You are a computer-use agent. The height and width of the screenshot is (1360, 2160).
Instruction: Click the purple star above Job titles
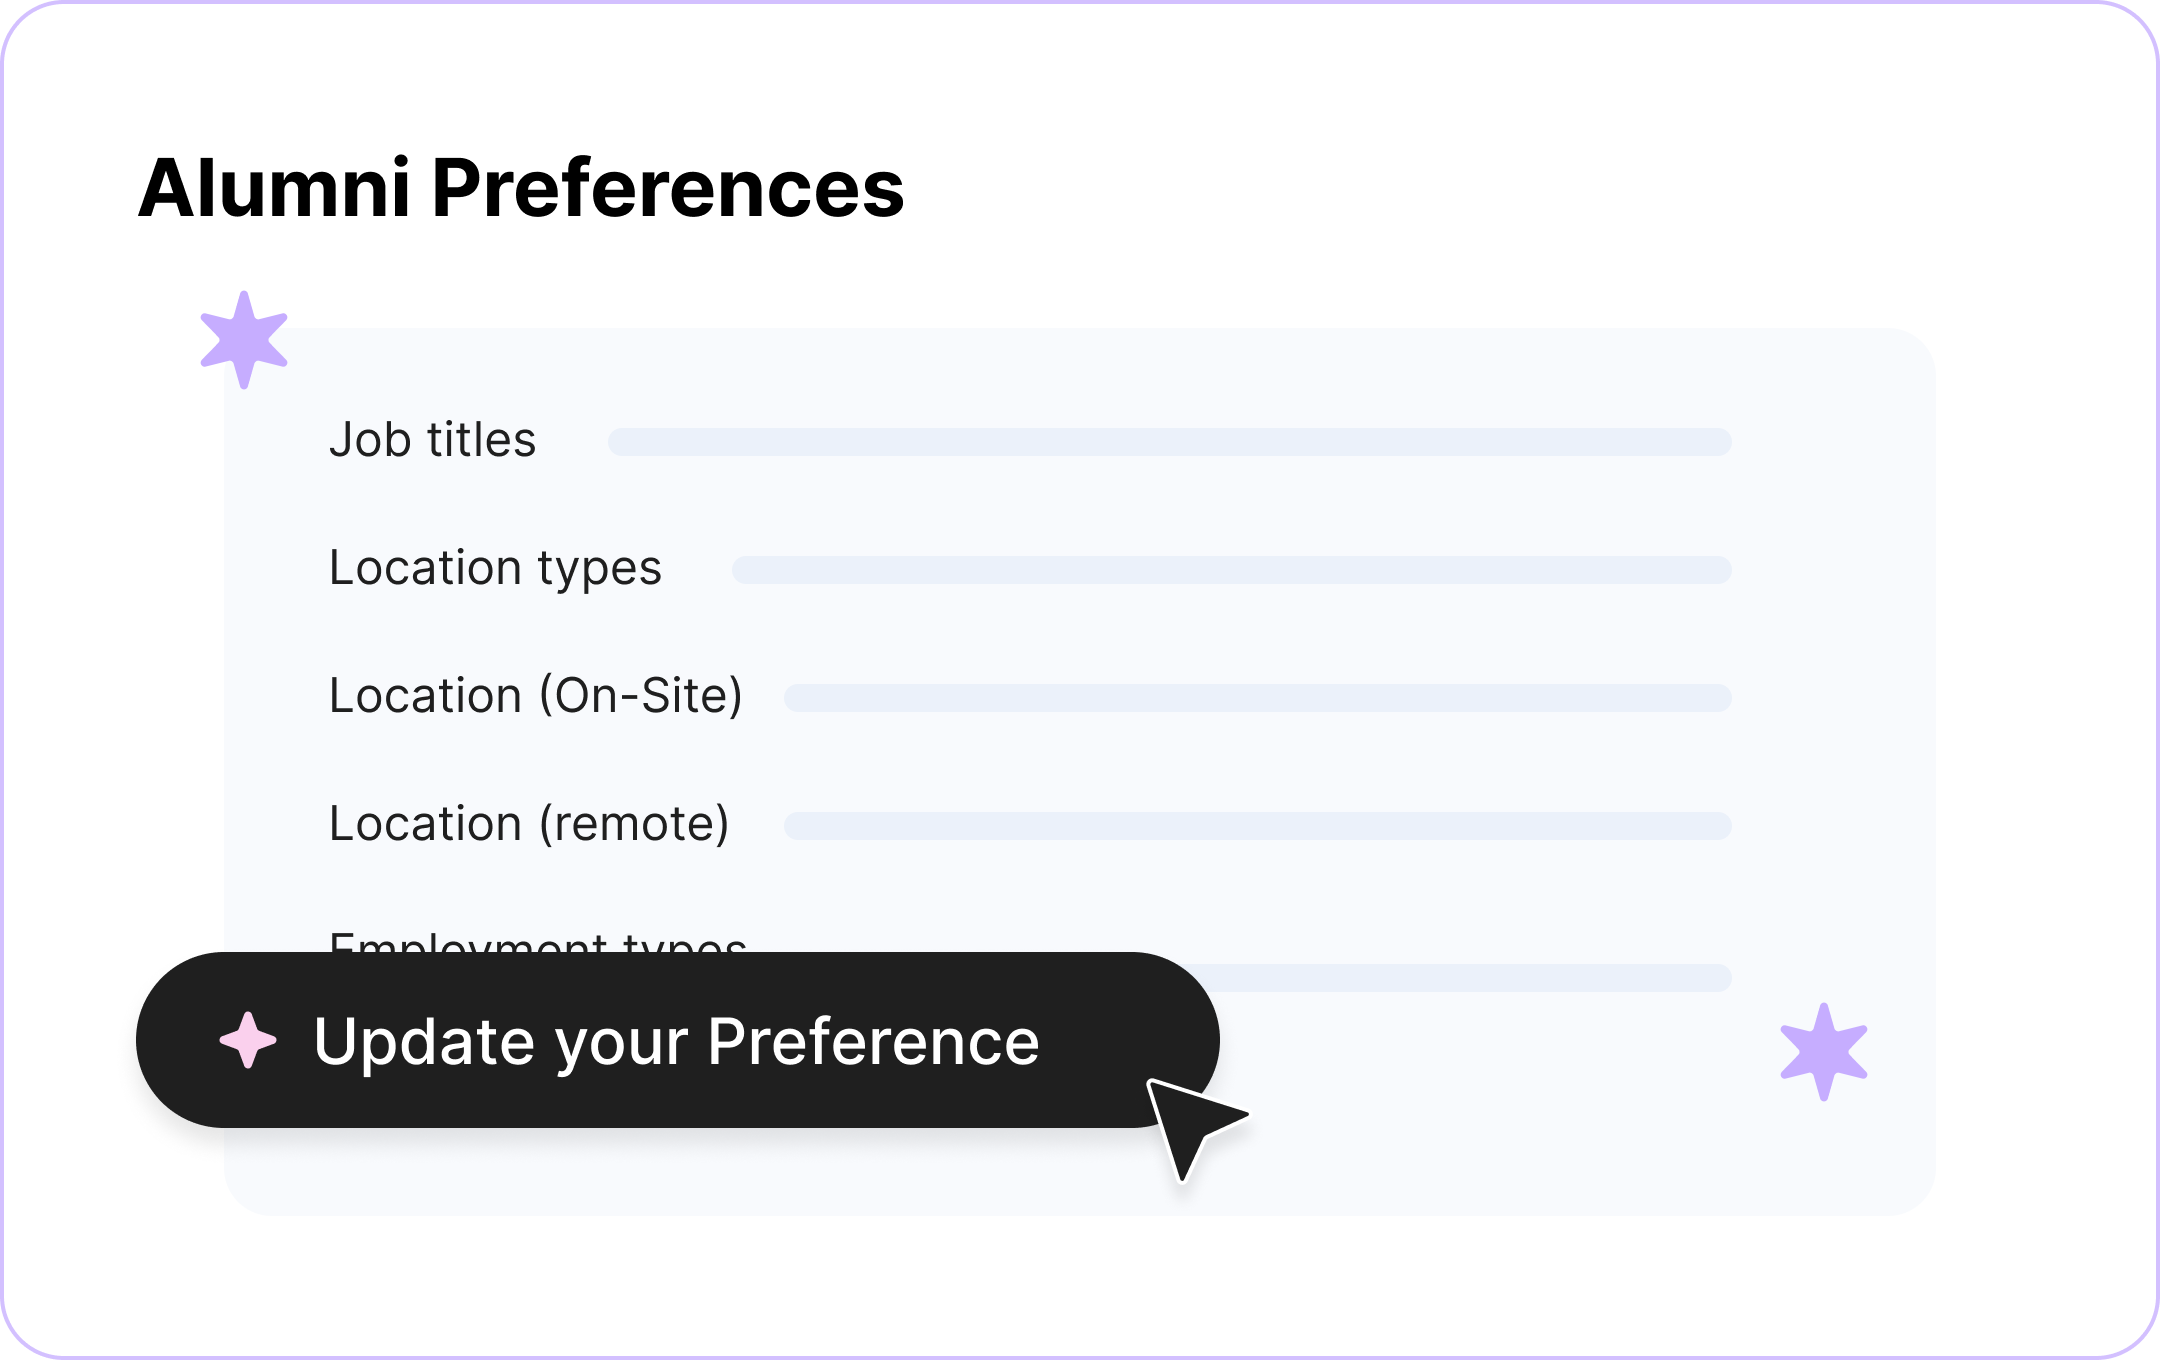tap(244, 340)
